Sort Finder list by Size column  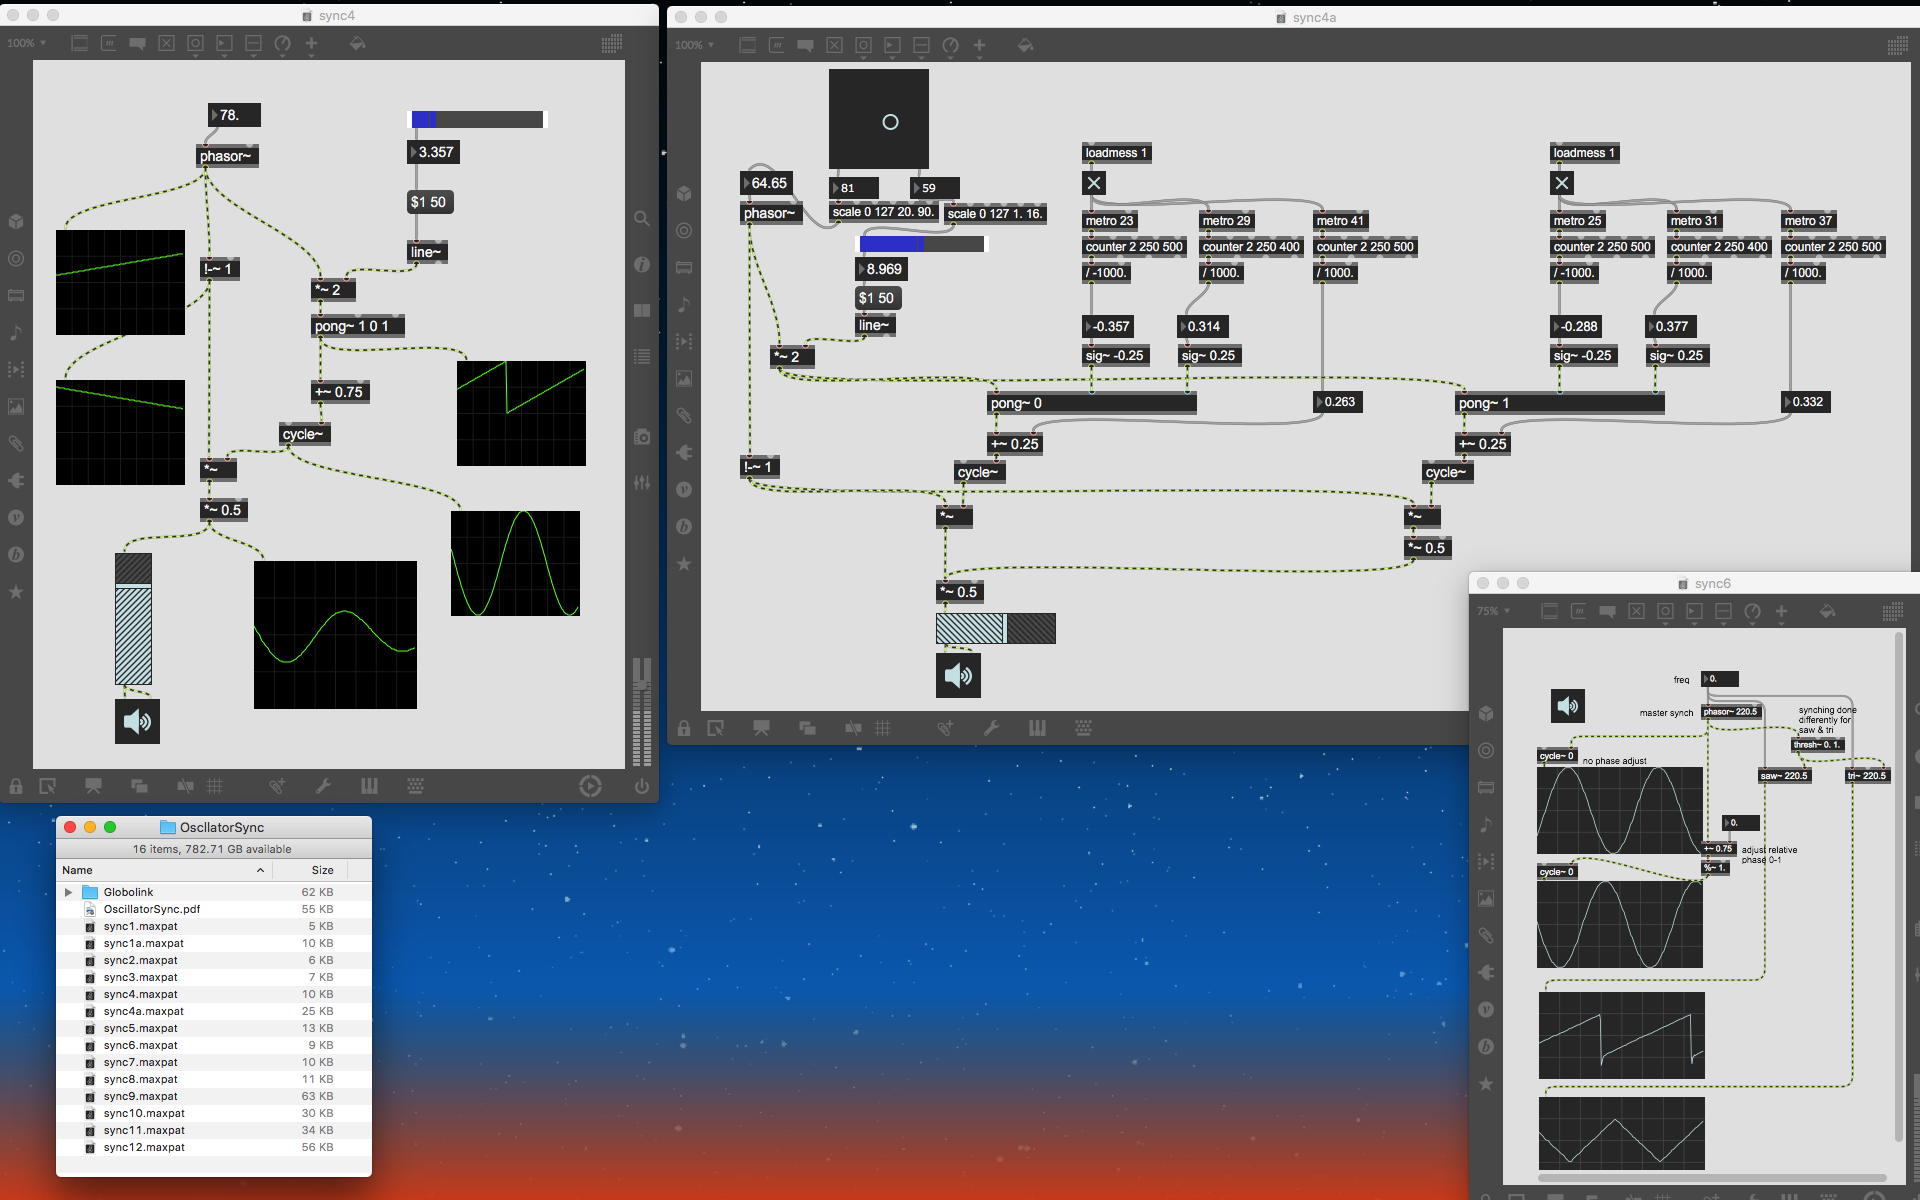tap(322, 870)
